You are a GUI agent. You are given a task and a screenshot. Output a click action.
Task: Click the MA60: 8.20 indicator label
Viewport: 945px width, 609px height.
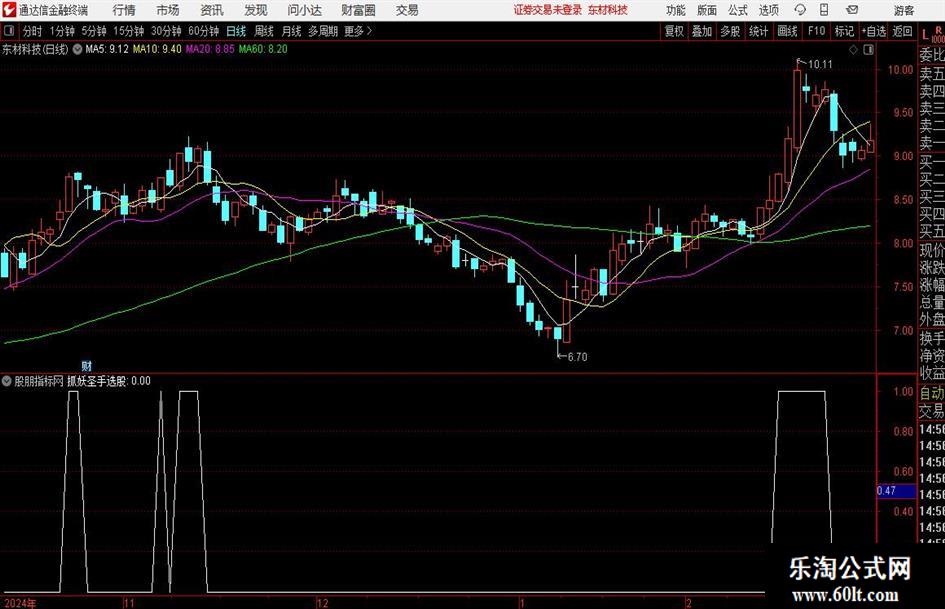[x=263, y=49]
